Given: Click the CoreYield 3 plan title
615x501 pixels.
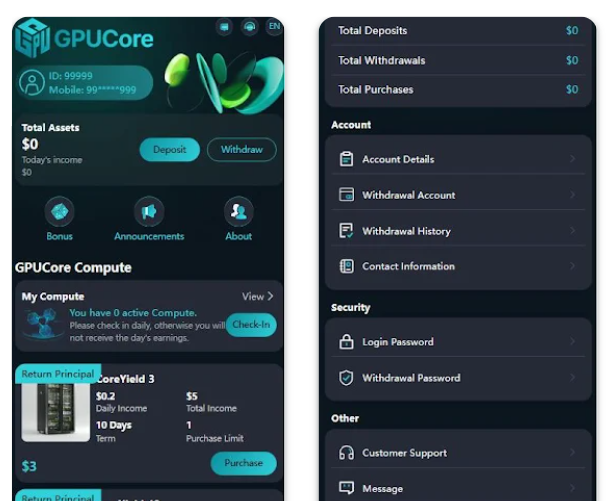Looking at the screenshot, I should click(x=125, y=379).
